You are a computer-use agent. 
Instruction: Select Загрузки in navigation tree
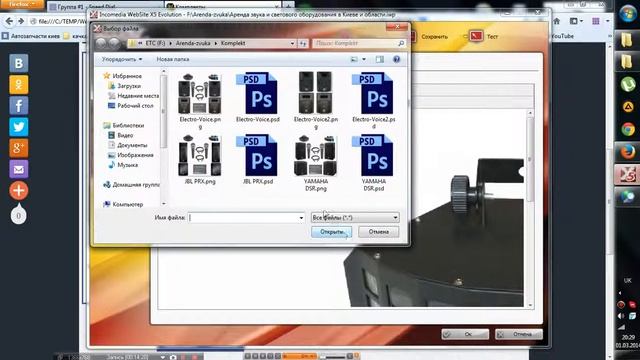[x=129, y=86]
